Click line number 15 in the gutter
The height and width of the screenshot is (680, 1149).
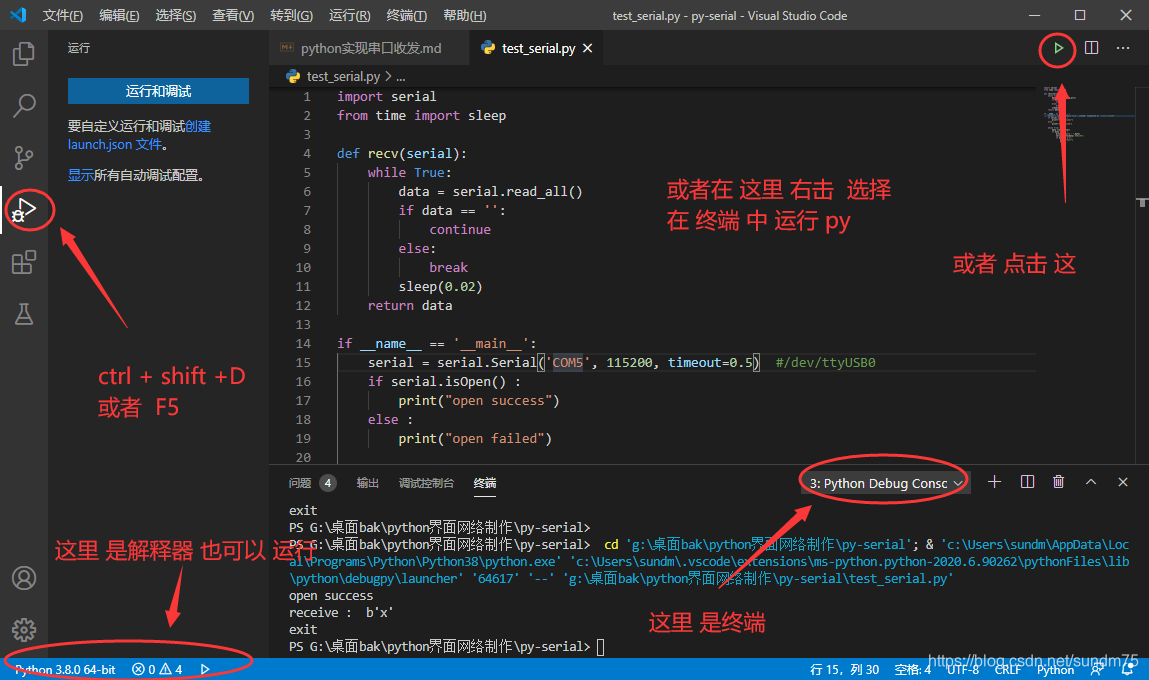click(x=303, y=362)
